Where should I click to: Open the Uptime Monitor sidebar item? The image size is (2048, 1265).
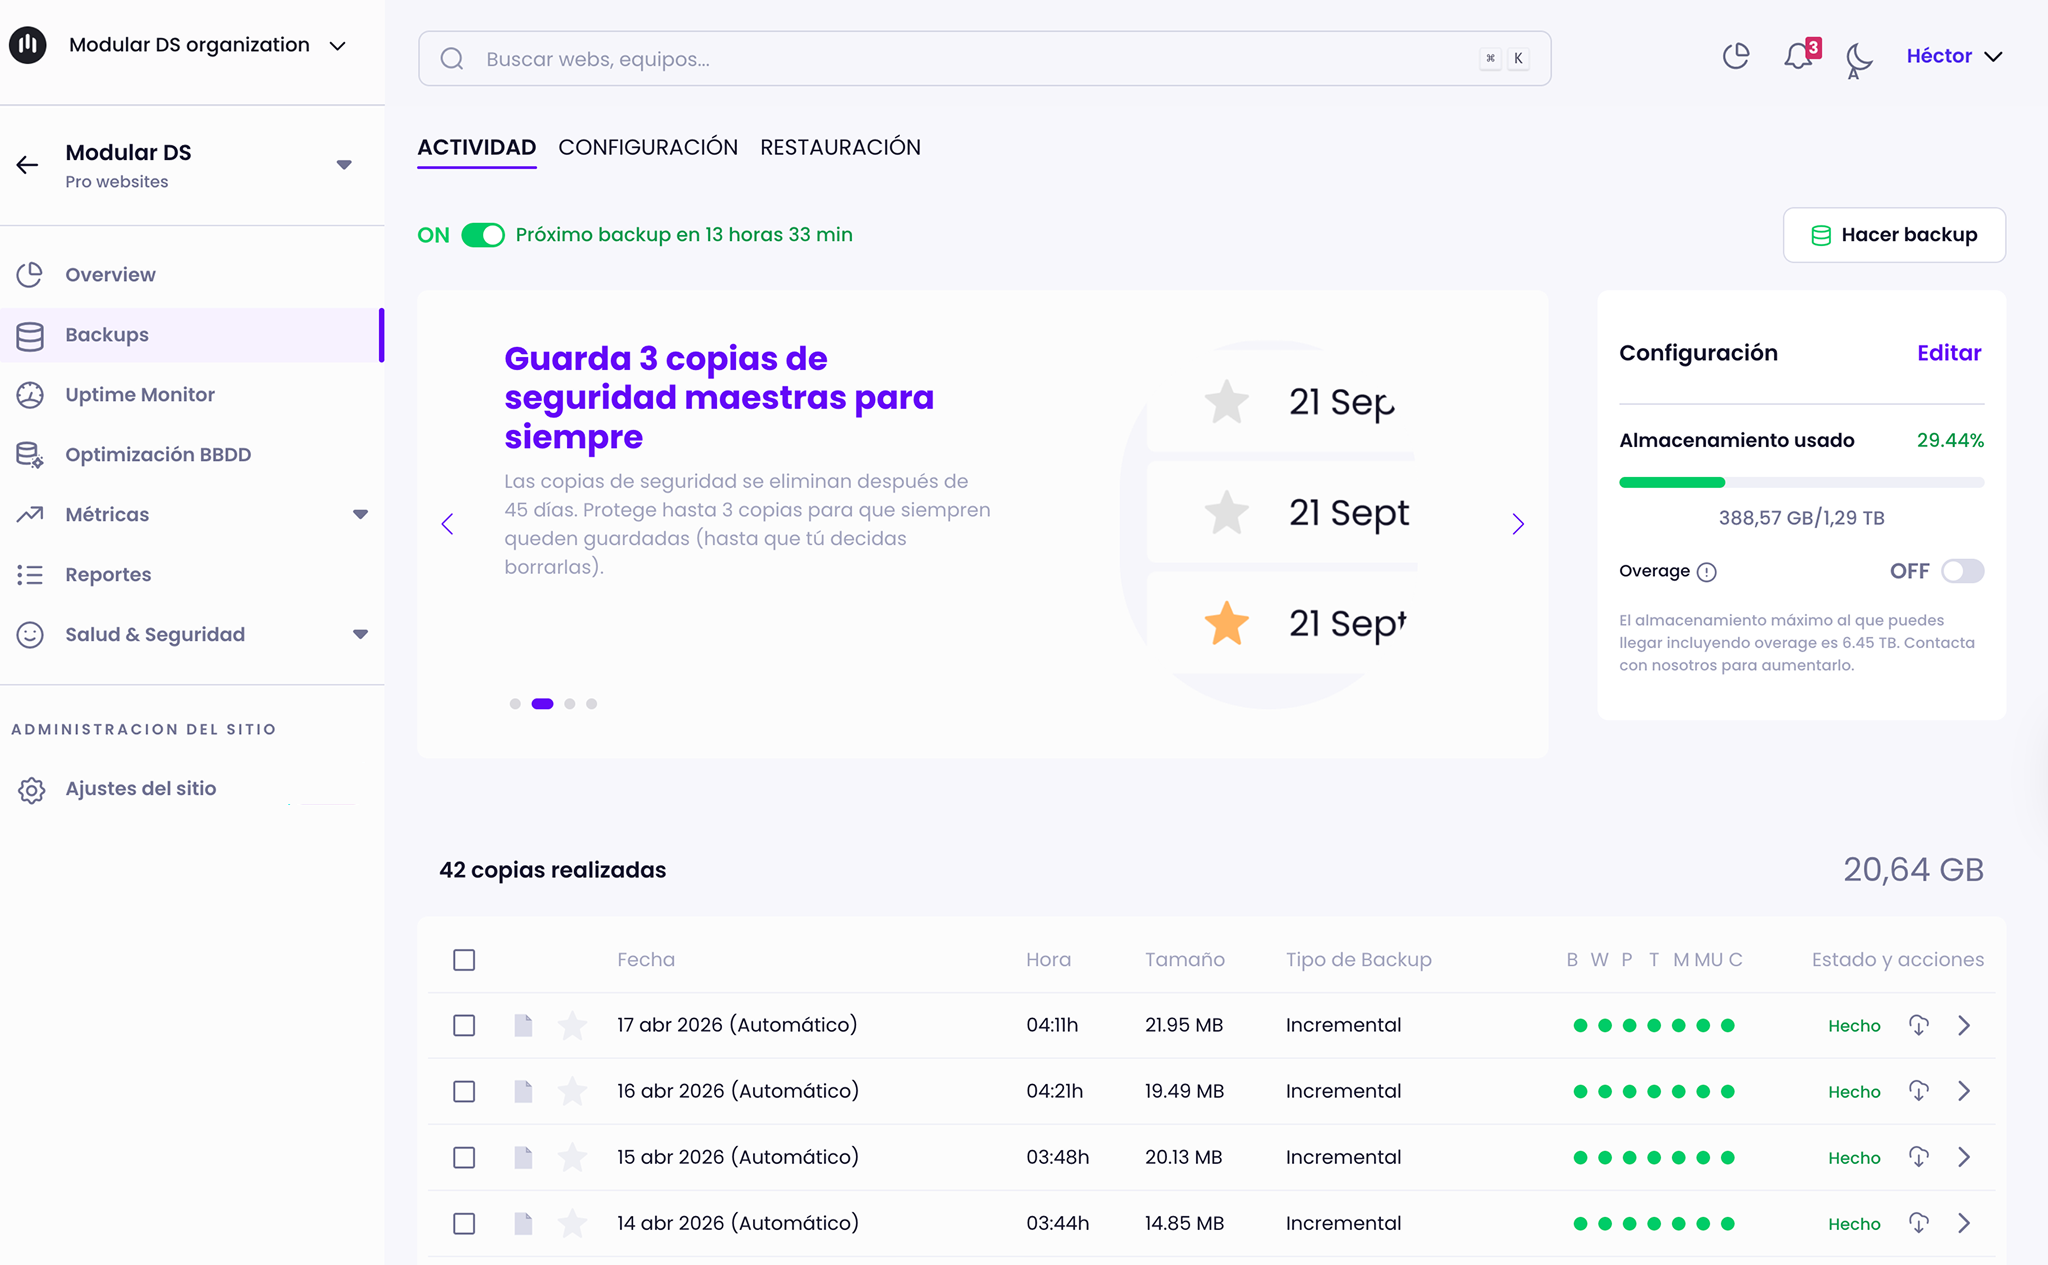(140, 395)
